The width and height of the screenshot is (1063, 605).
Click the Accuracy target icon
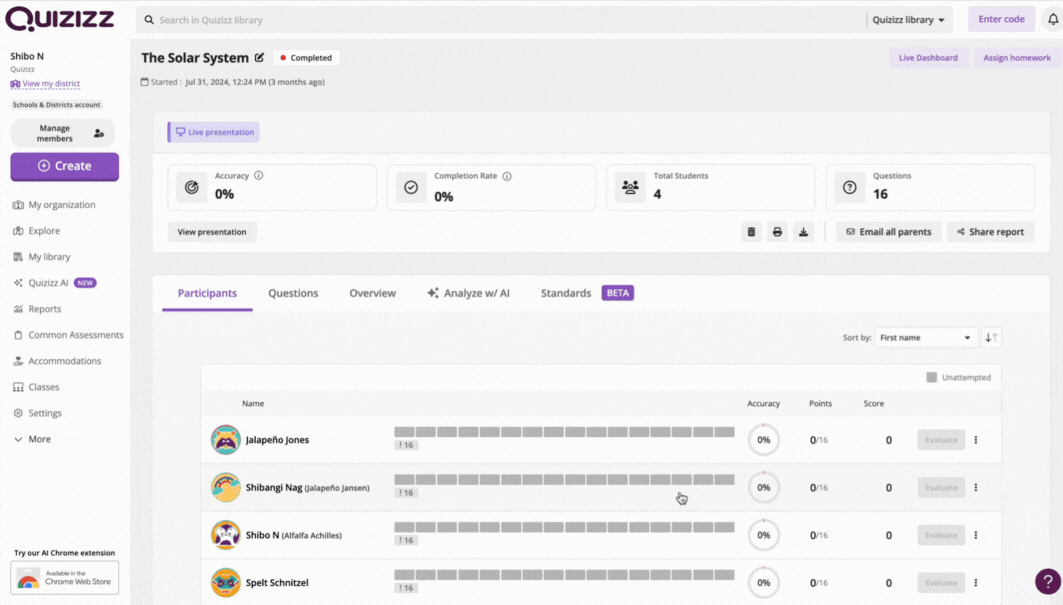(192, 187)
